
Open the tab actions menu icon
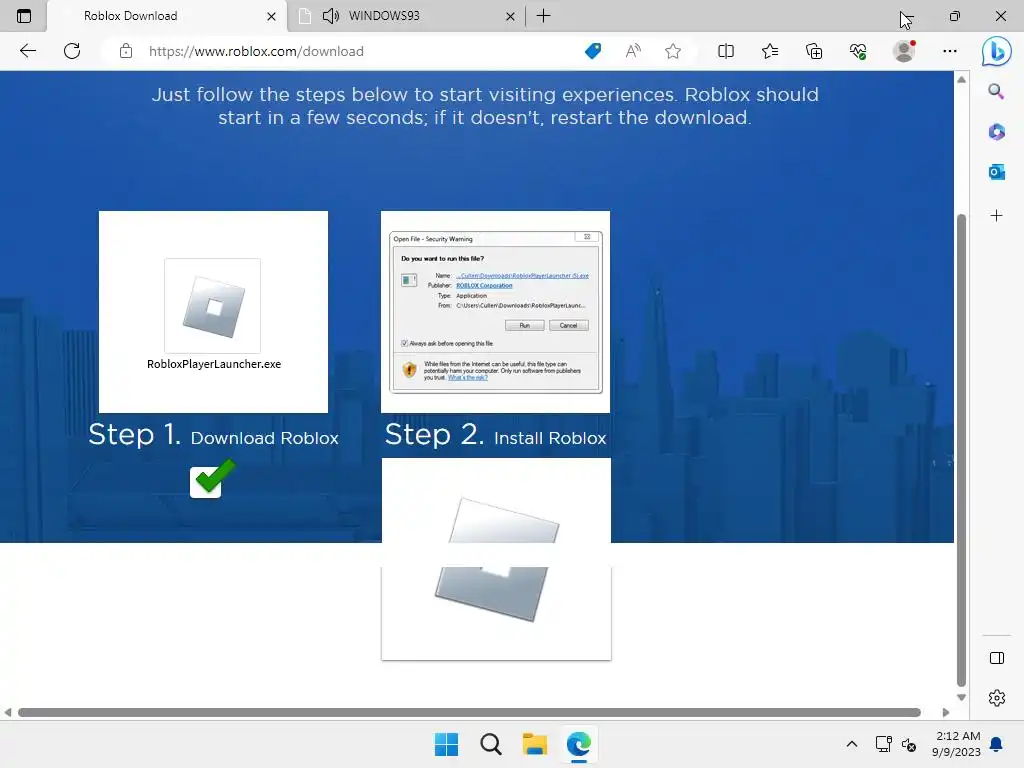tap(24, 16)
